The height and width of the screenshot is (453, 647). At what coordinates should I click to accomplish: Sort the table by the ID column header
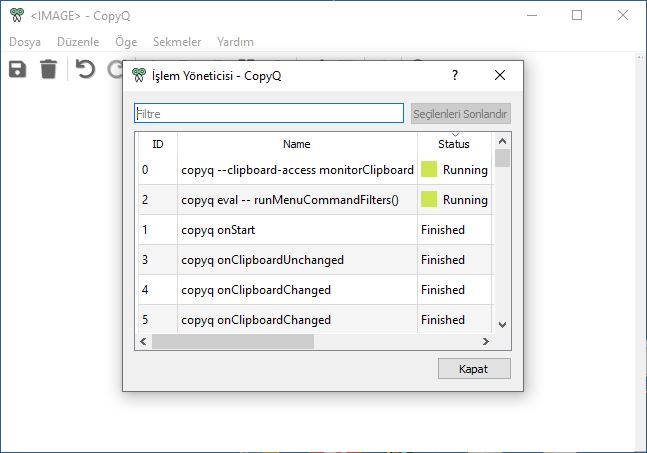pyautogui.click(x=158, y=144)
